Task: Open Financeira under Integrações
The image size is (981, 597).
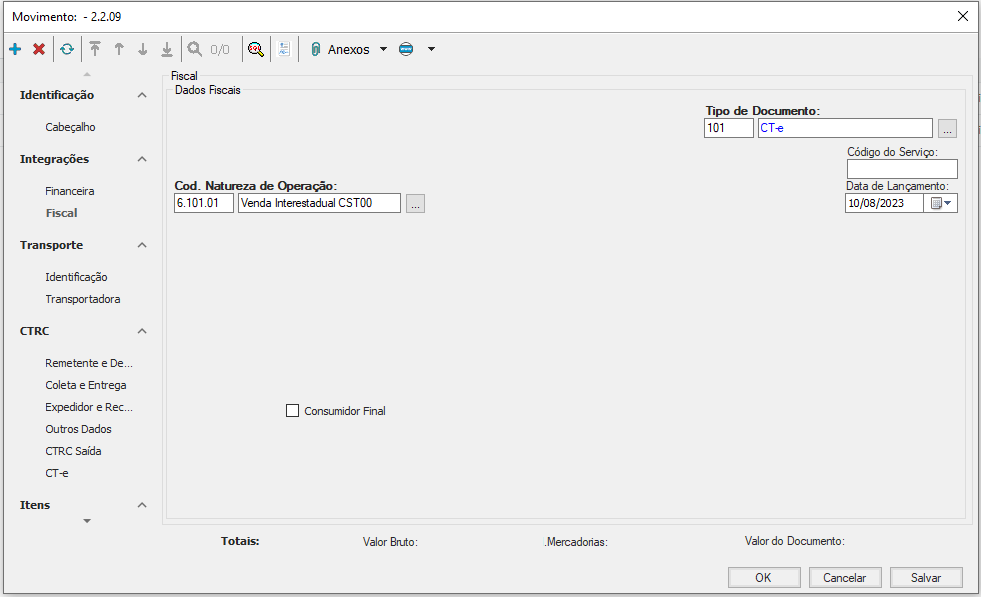Action: pos(69,191)
